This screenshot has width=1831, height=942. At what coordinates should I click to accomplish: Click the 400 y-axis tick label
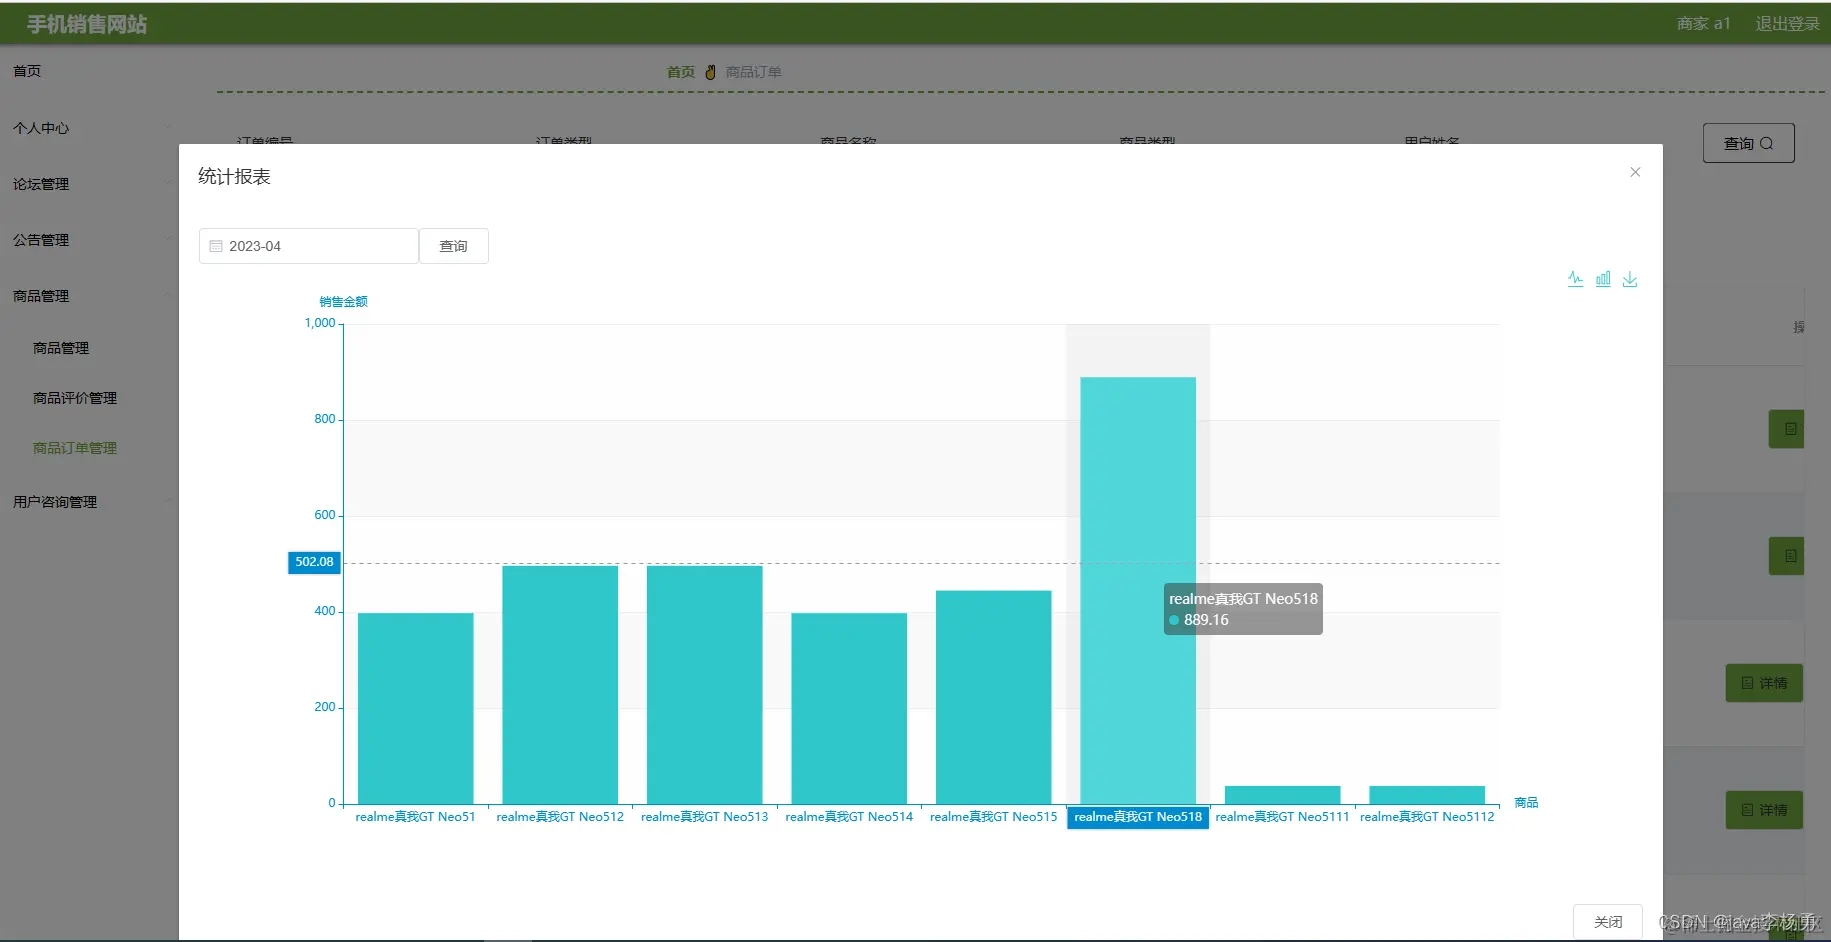(325, 611)
